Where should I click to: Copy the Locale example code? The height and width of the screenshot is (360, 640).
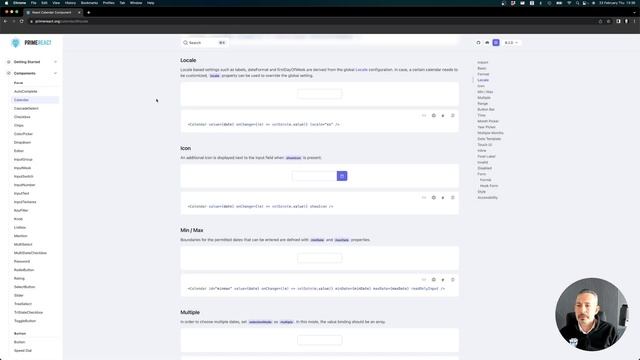(x=453, y=116)
